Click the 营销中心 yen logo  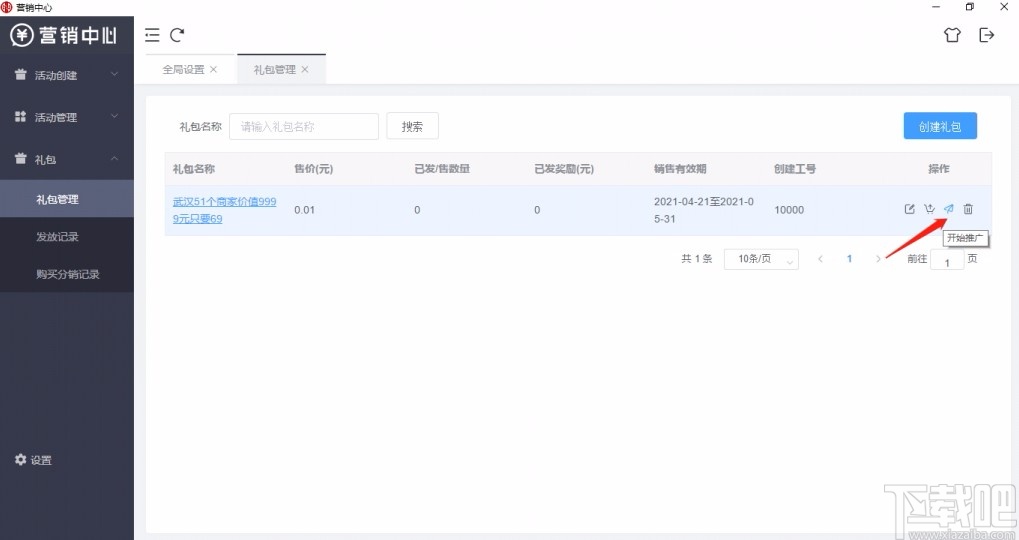click(21, 35)
